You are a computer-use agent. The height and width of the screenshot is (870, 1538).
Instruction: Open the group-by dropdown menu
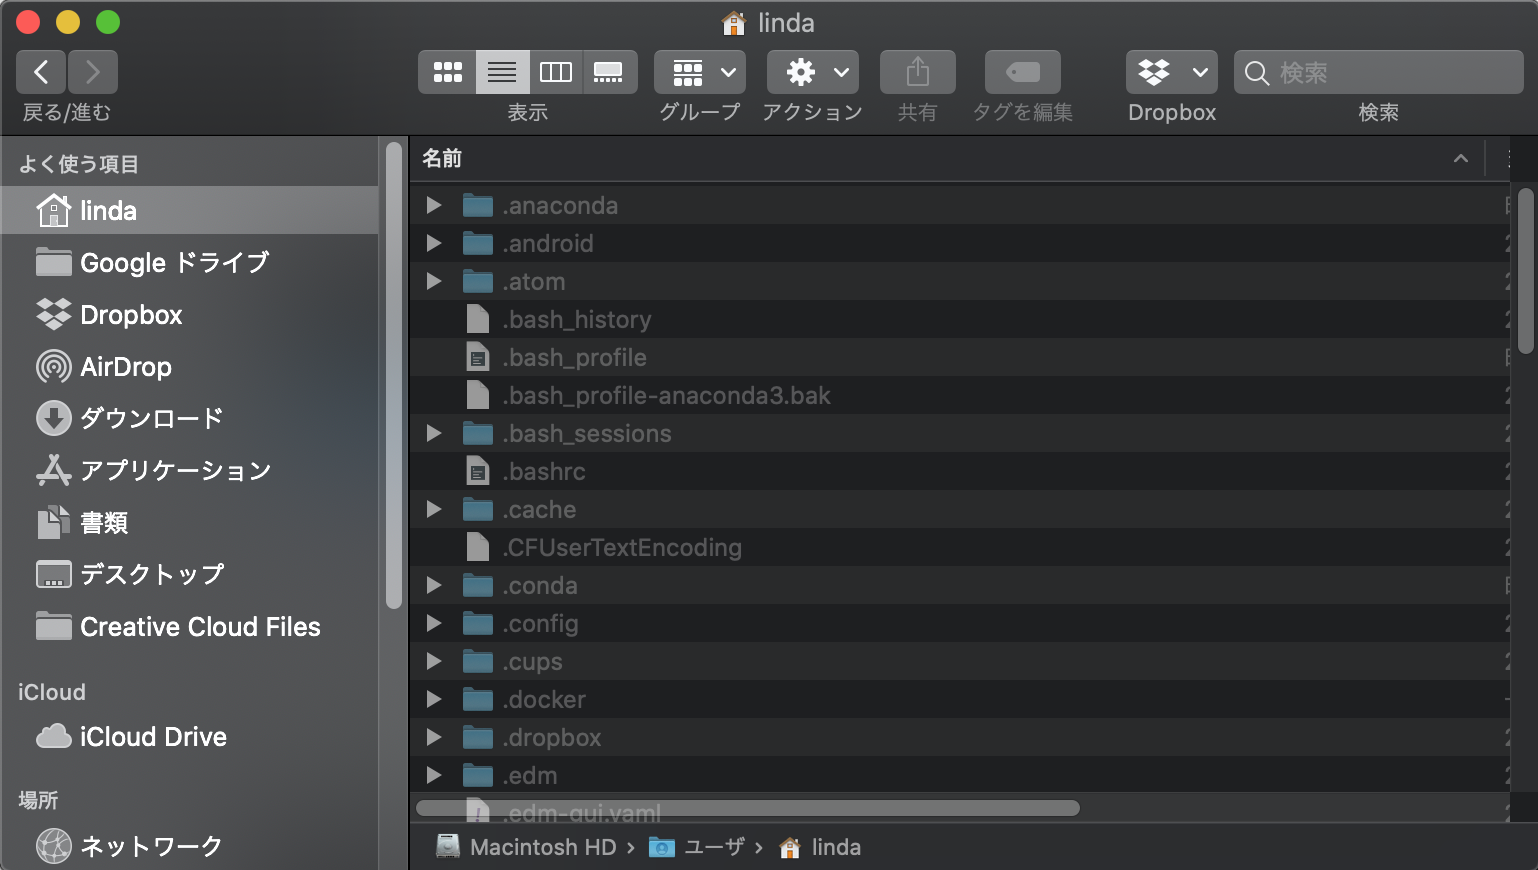tap(700, 72)
